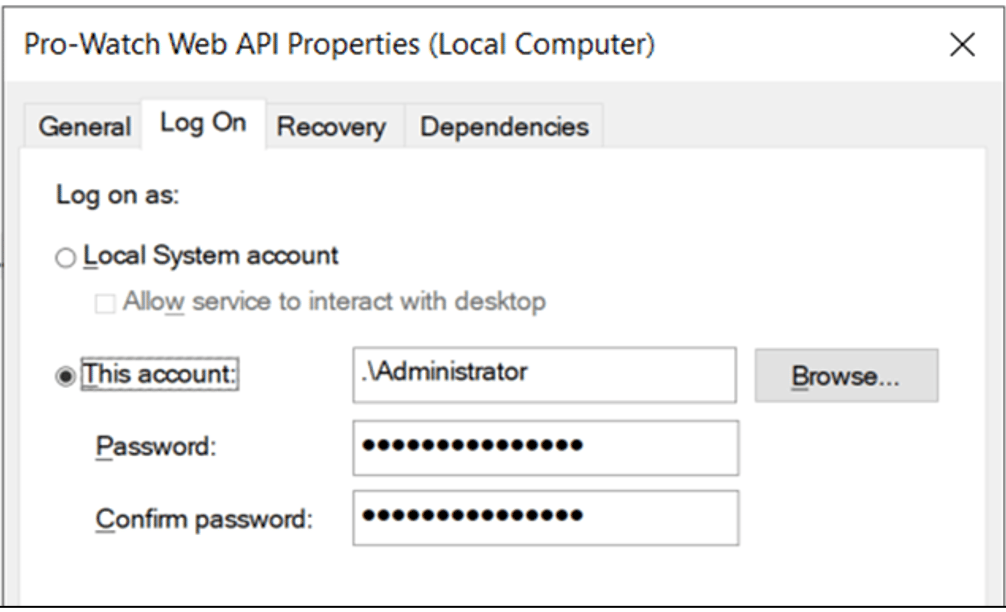Screen dimensions: 1006x612
Task: Focus the Confirm password field
Action: [545, 518]
